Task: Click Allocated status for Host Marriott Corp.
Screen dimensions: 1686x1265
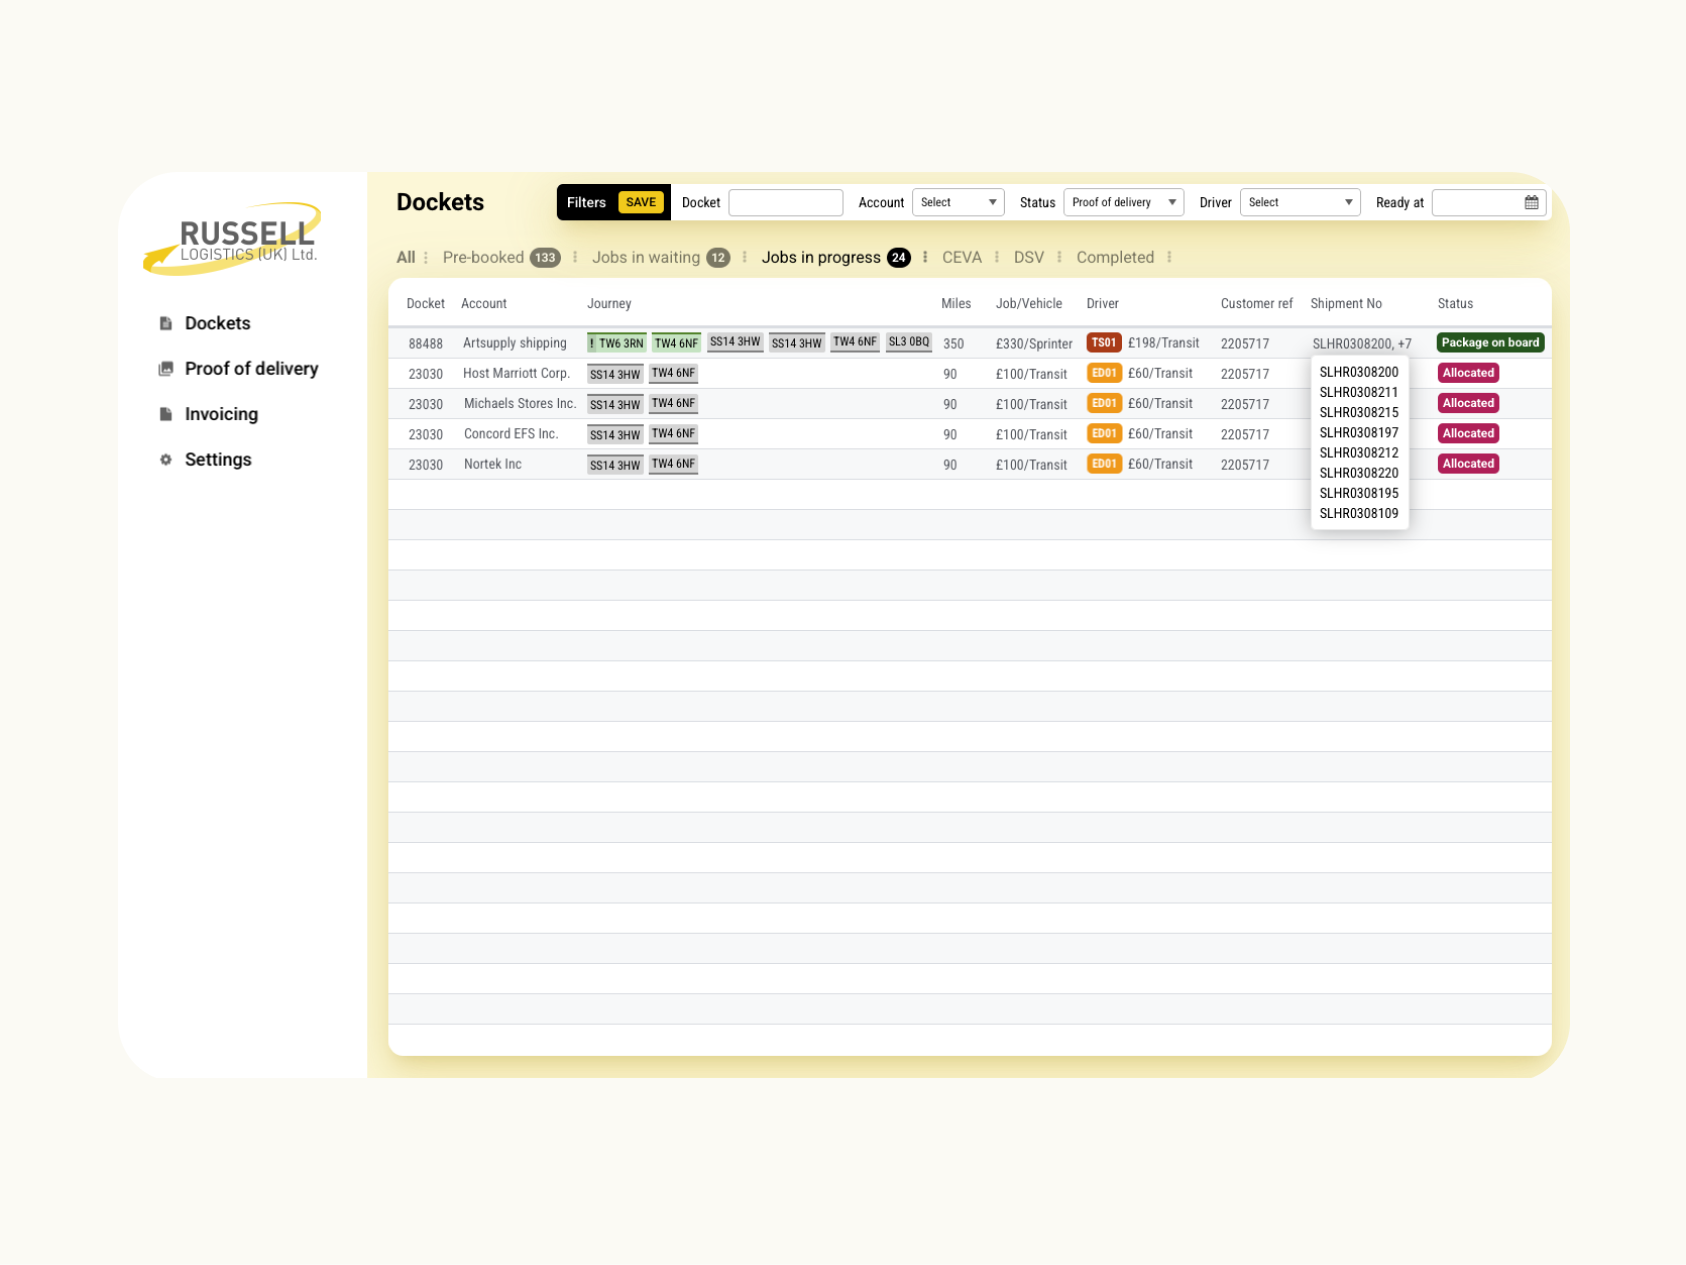Action: click(x=1468, y=373)
